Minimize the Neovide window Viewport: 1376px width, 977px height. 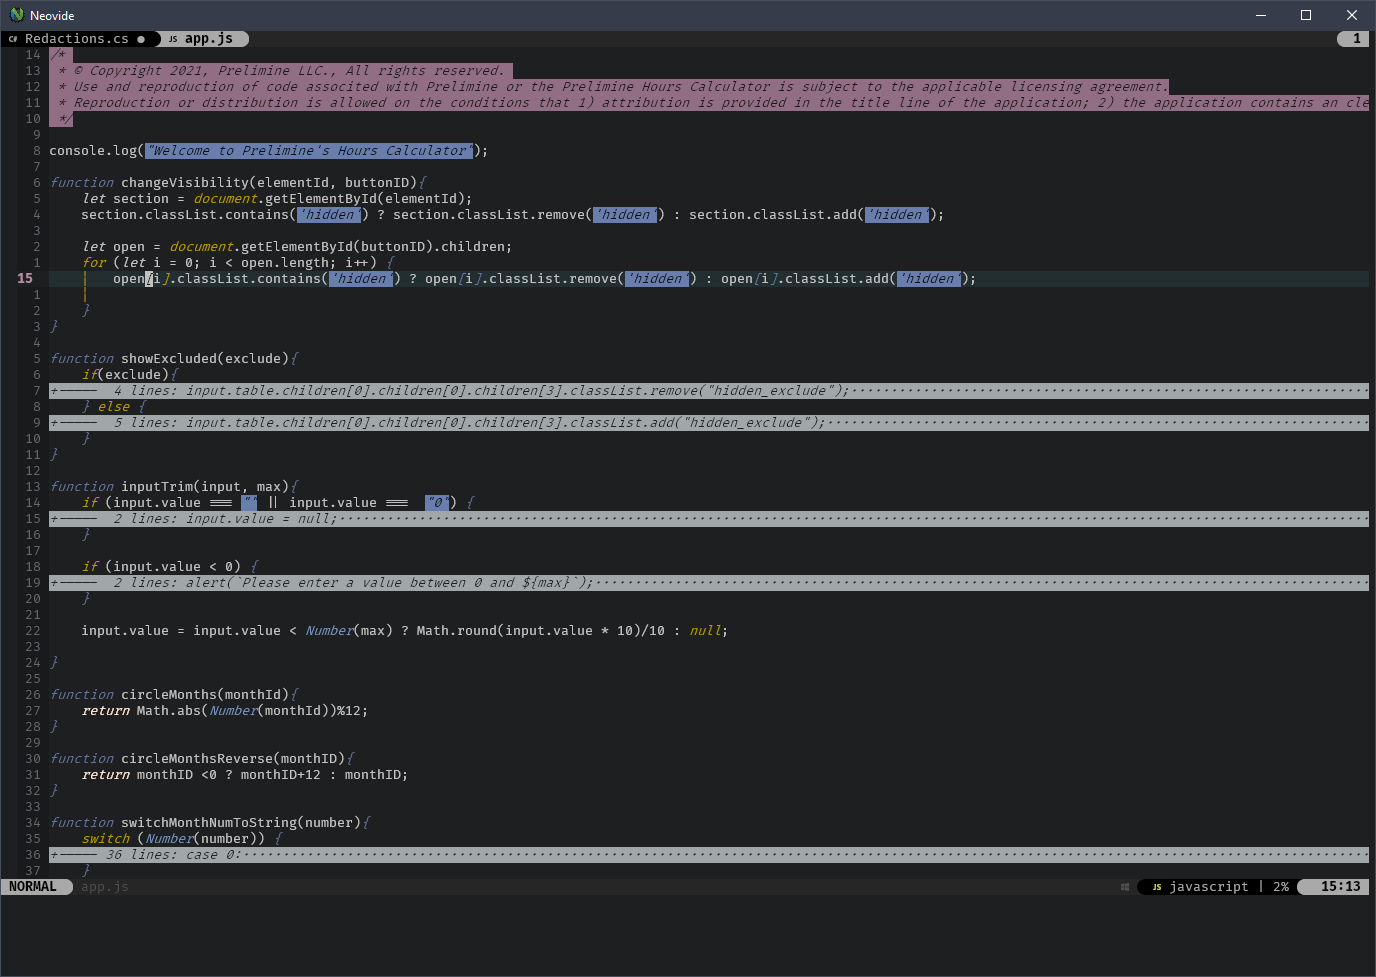point(1260,15)
